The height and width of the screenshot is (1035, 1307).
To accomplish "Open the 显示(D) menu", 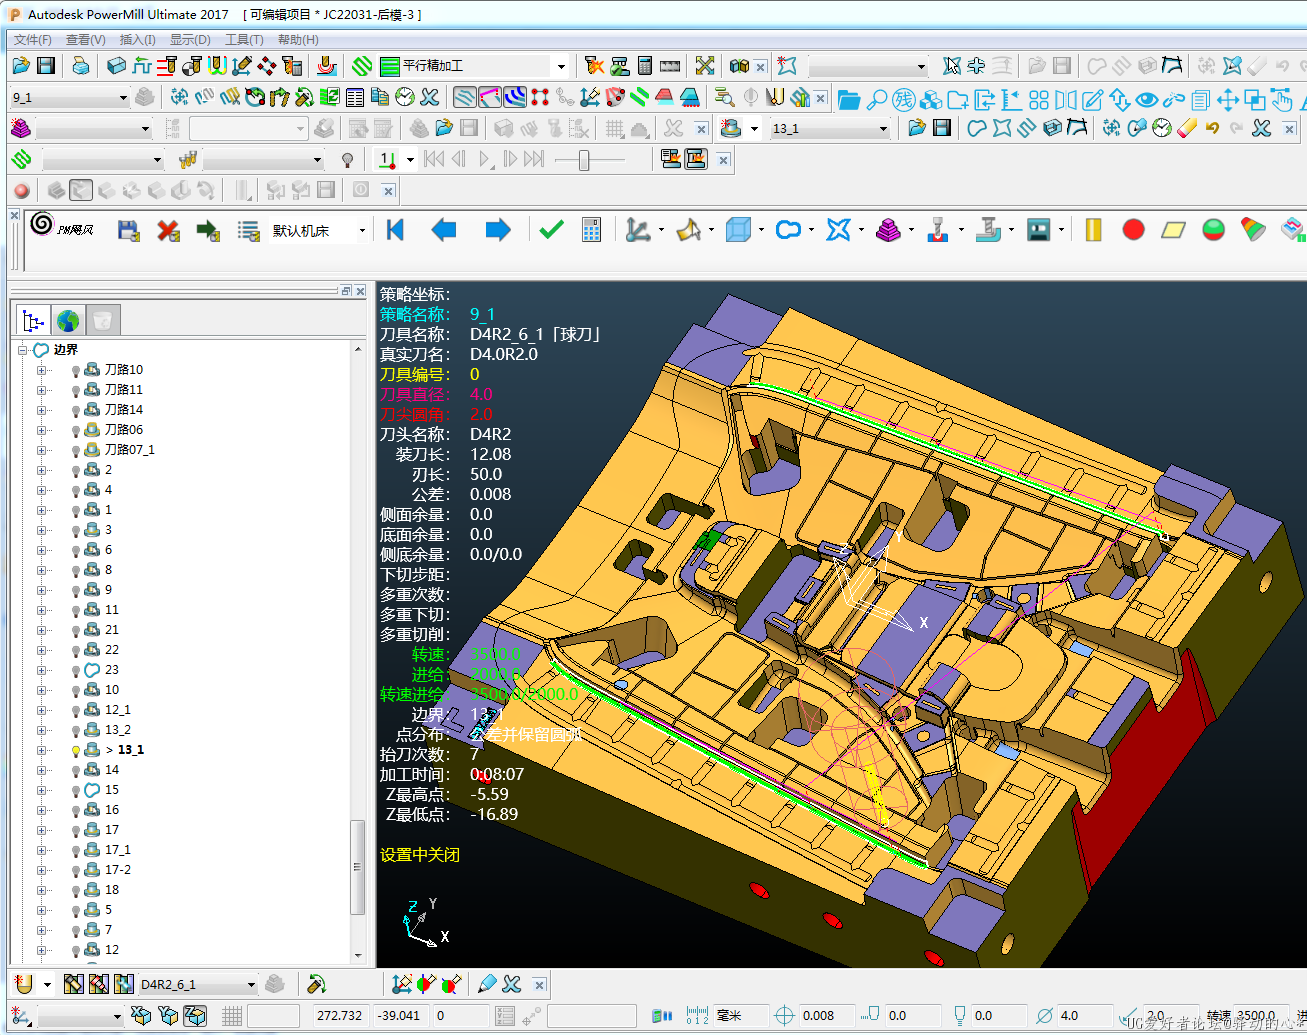I will [x=190, y=39].
